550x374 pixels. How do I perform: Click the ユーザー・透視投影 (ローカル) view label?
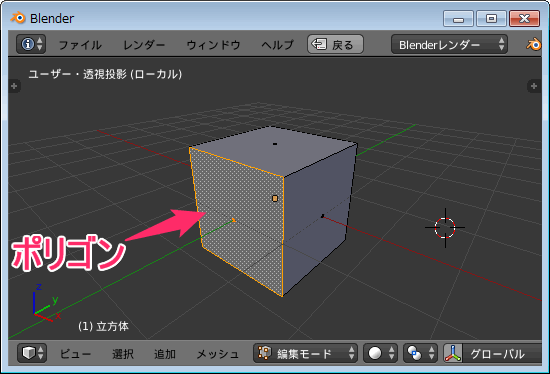click(x=105, y=74)
